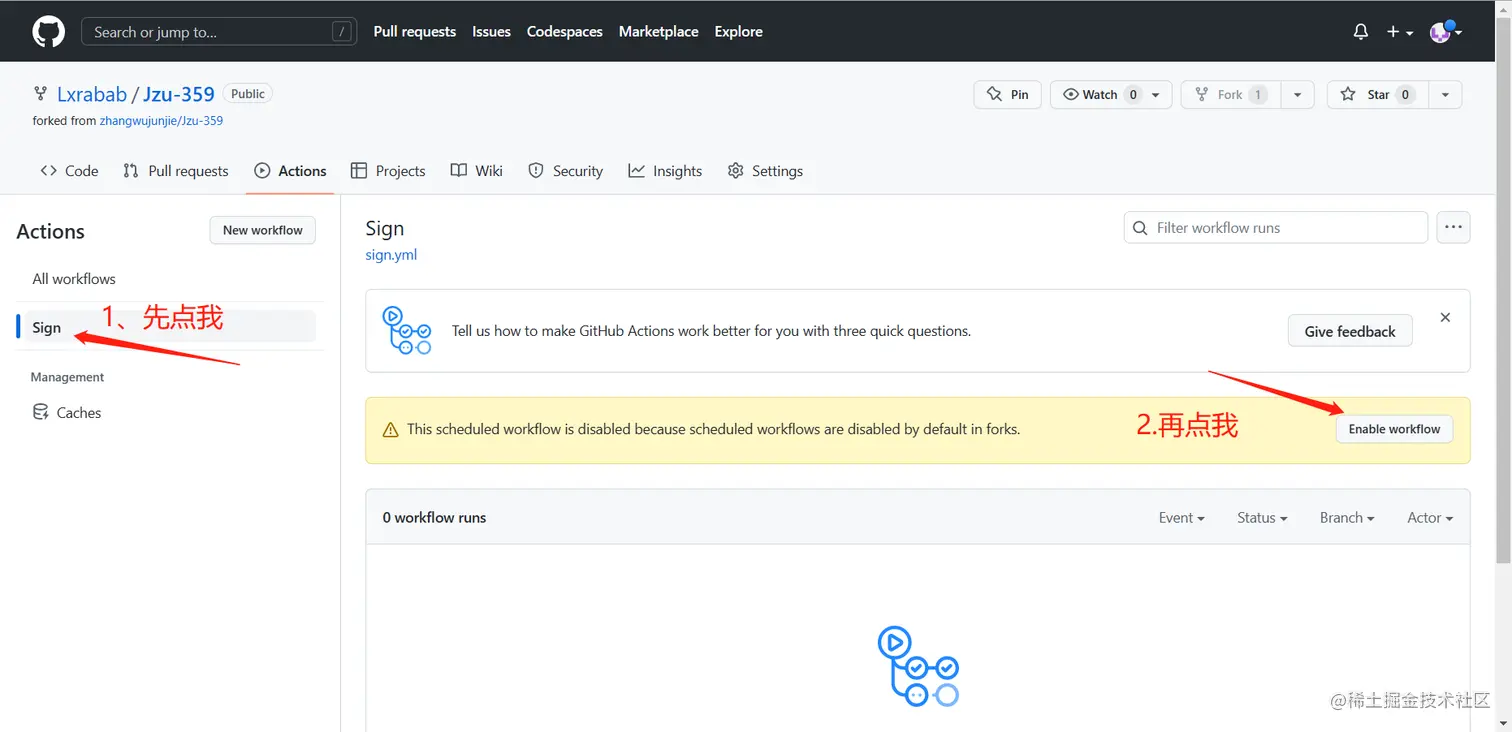Screen dimensions: 1512x732
Task: Expand the Status filter dropdown
Action: [1262, 518]
